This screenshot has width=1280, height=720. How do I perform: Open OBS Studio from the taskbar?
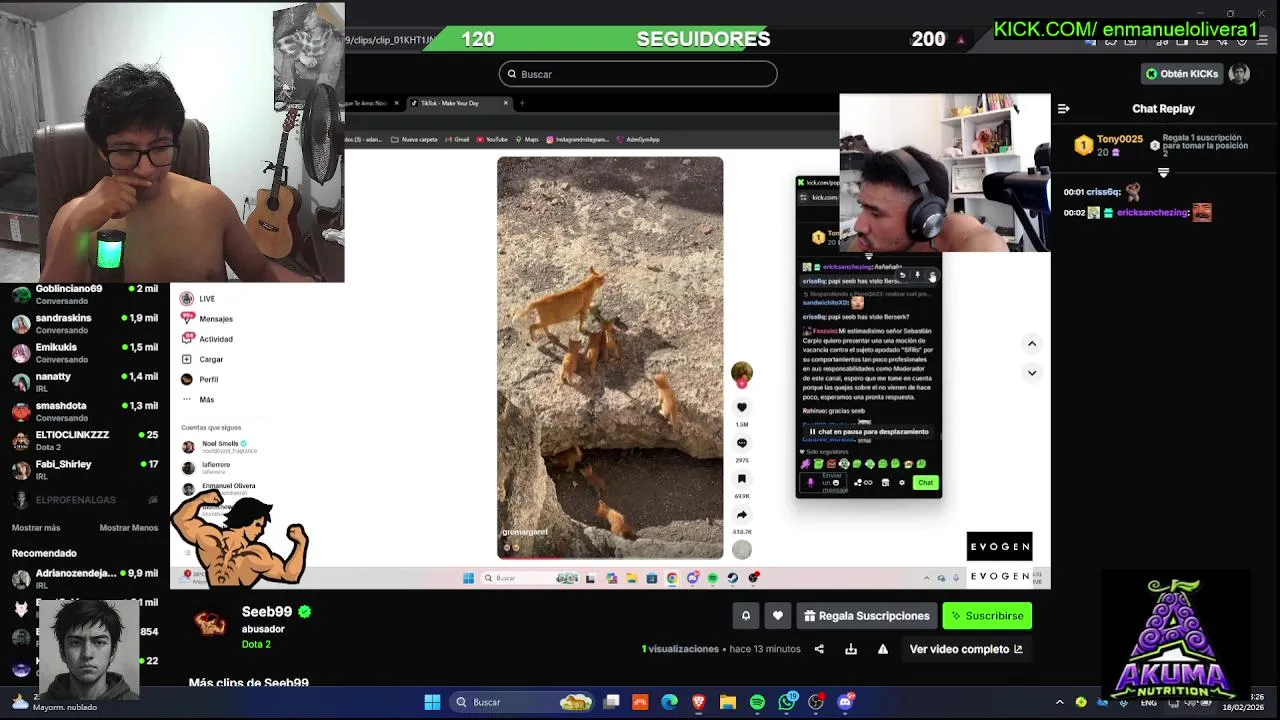click(x=816, y=702)
